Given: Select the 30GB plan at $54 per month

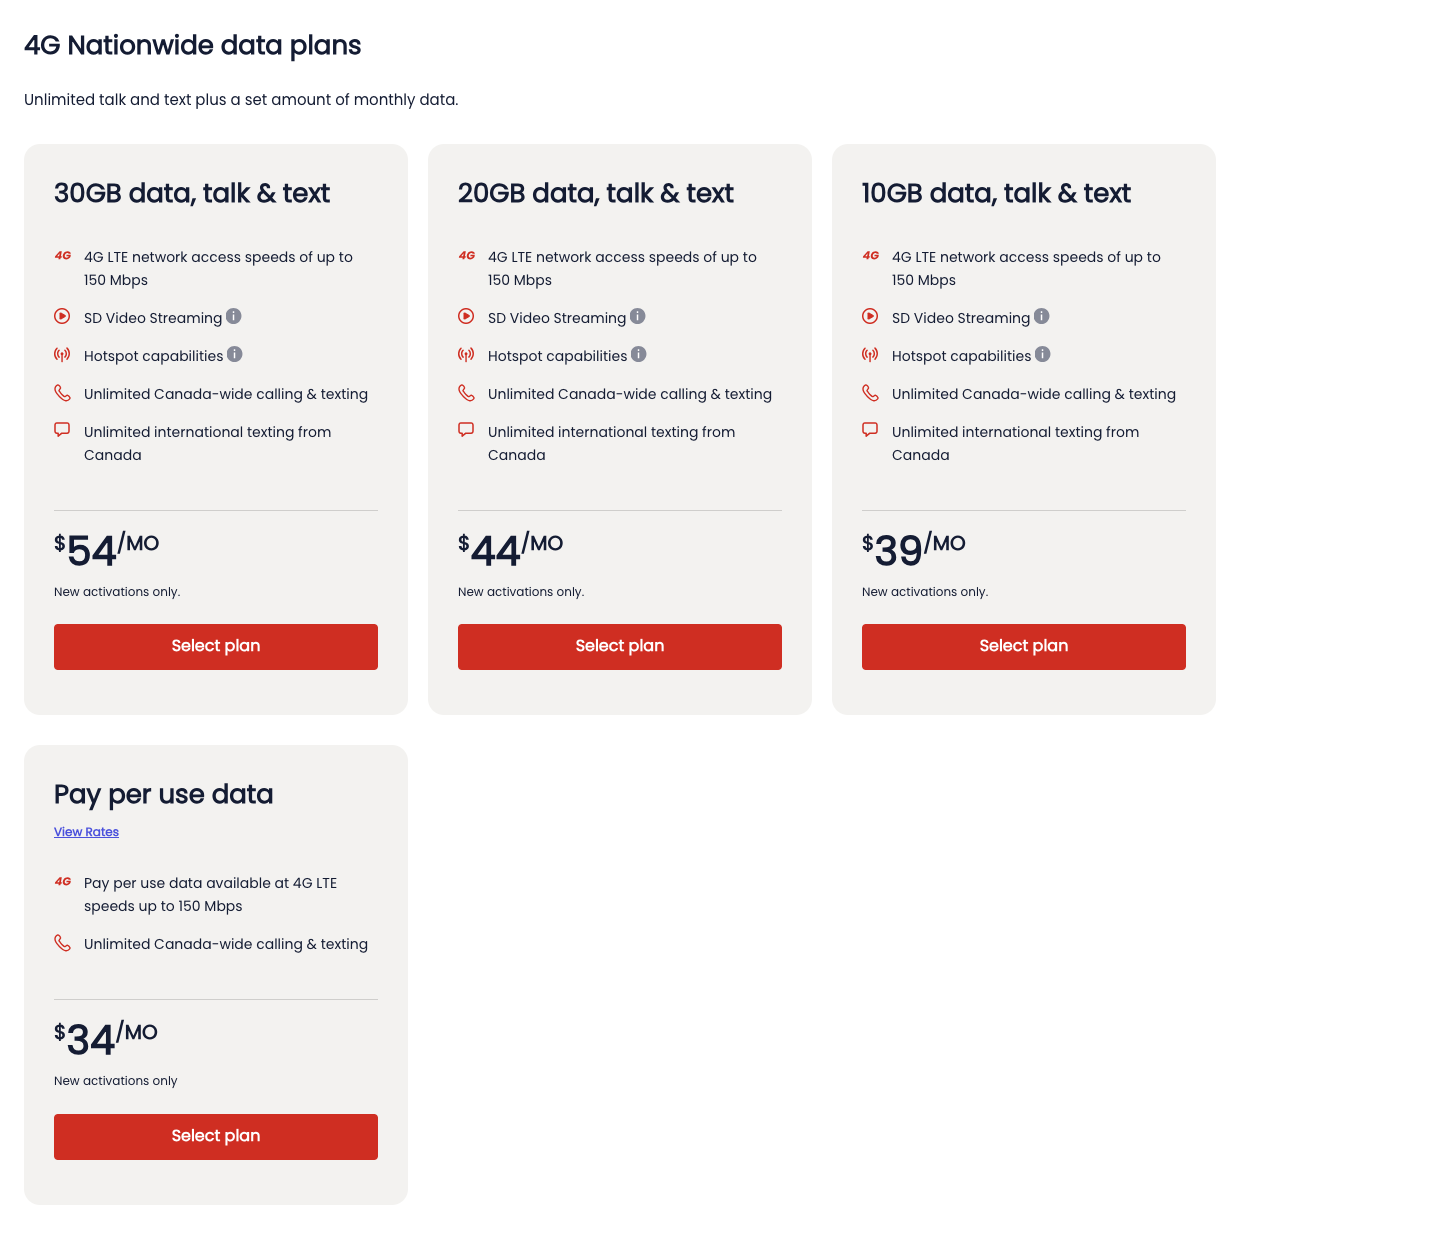Looking at the screenshot, I should [x=216, y=647].
